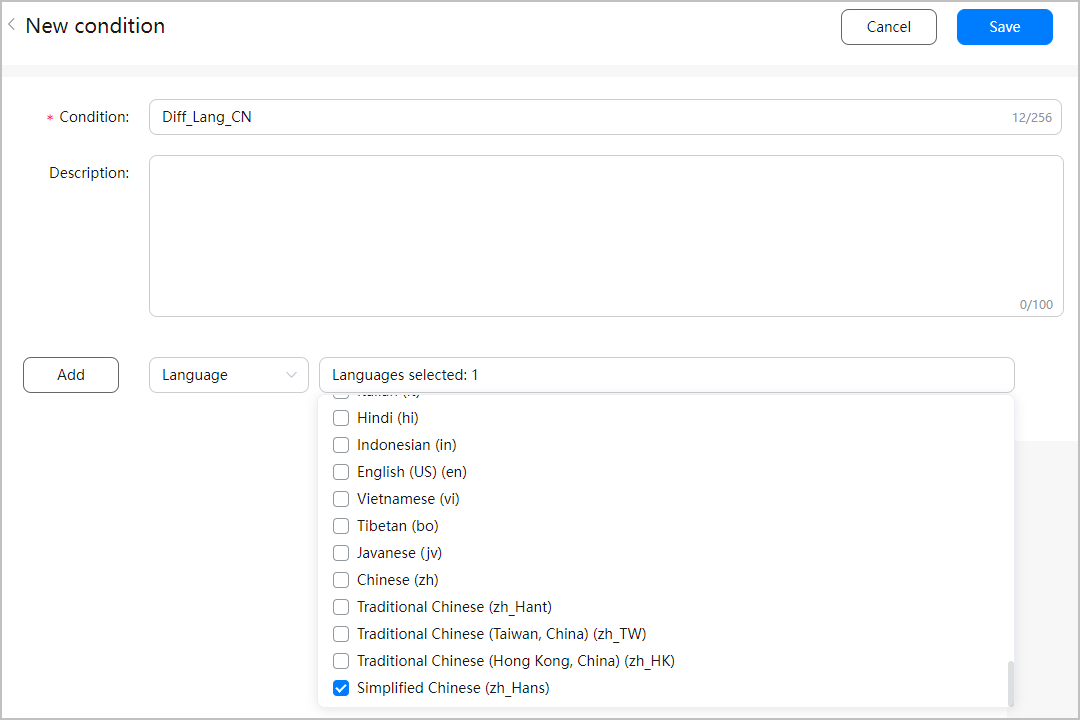The width and height of the screenshot is (1080, 720).
Task: Check the Vietnamese (vi) checkbox
Action: pyautogui.click(x=341, y=498)
